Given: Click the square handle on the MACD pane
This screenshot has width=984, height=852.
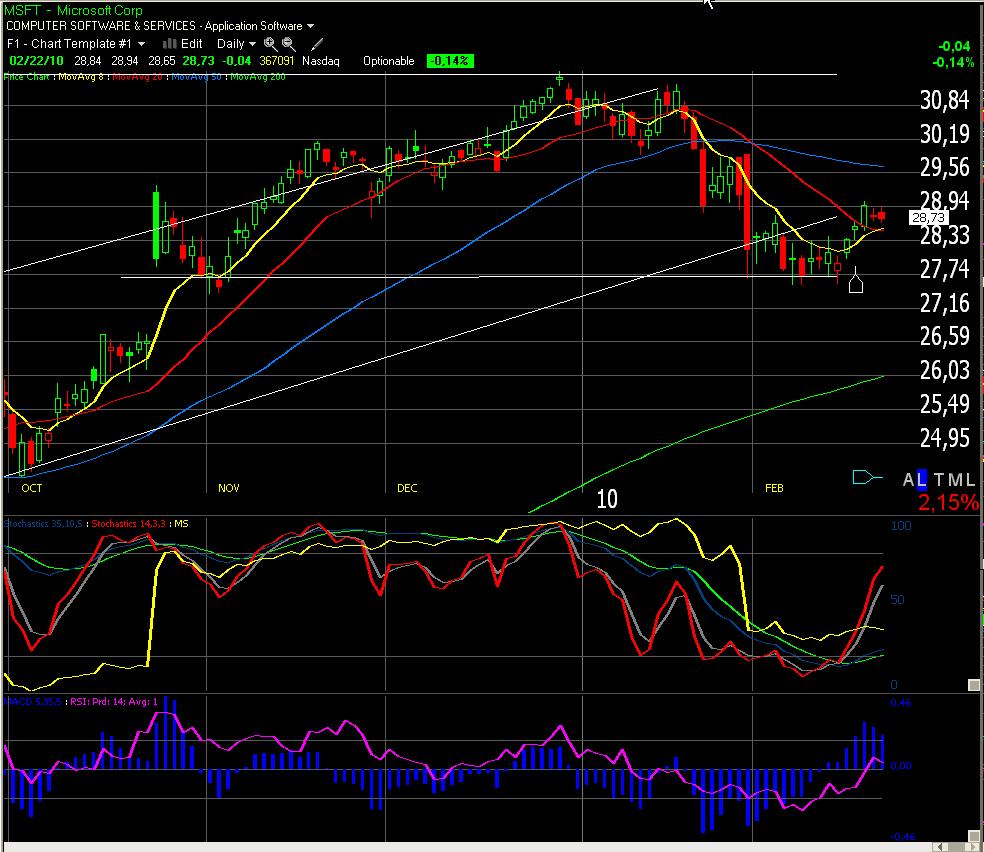Looking at the screenshot, I should (x=973, y=836).
